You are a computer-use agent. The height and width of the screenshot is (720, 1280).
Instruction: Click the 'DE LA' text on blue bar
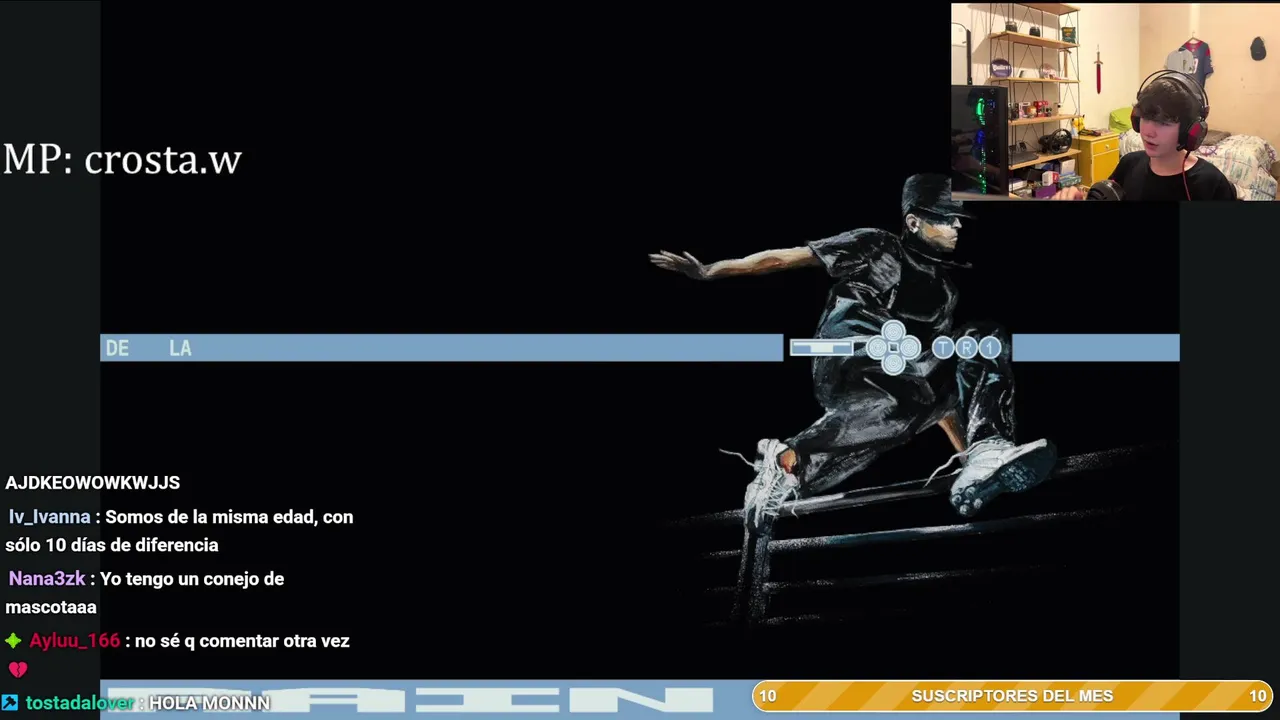point(148,348)
